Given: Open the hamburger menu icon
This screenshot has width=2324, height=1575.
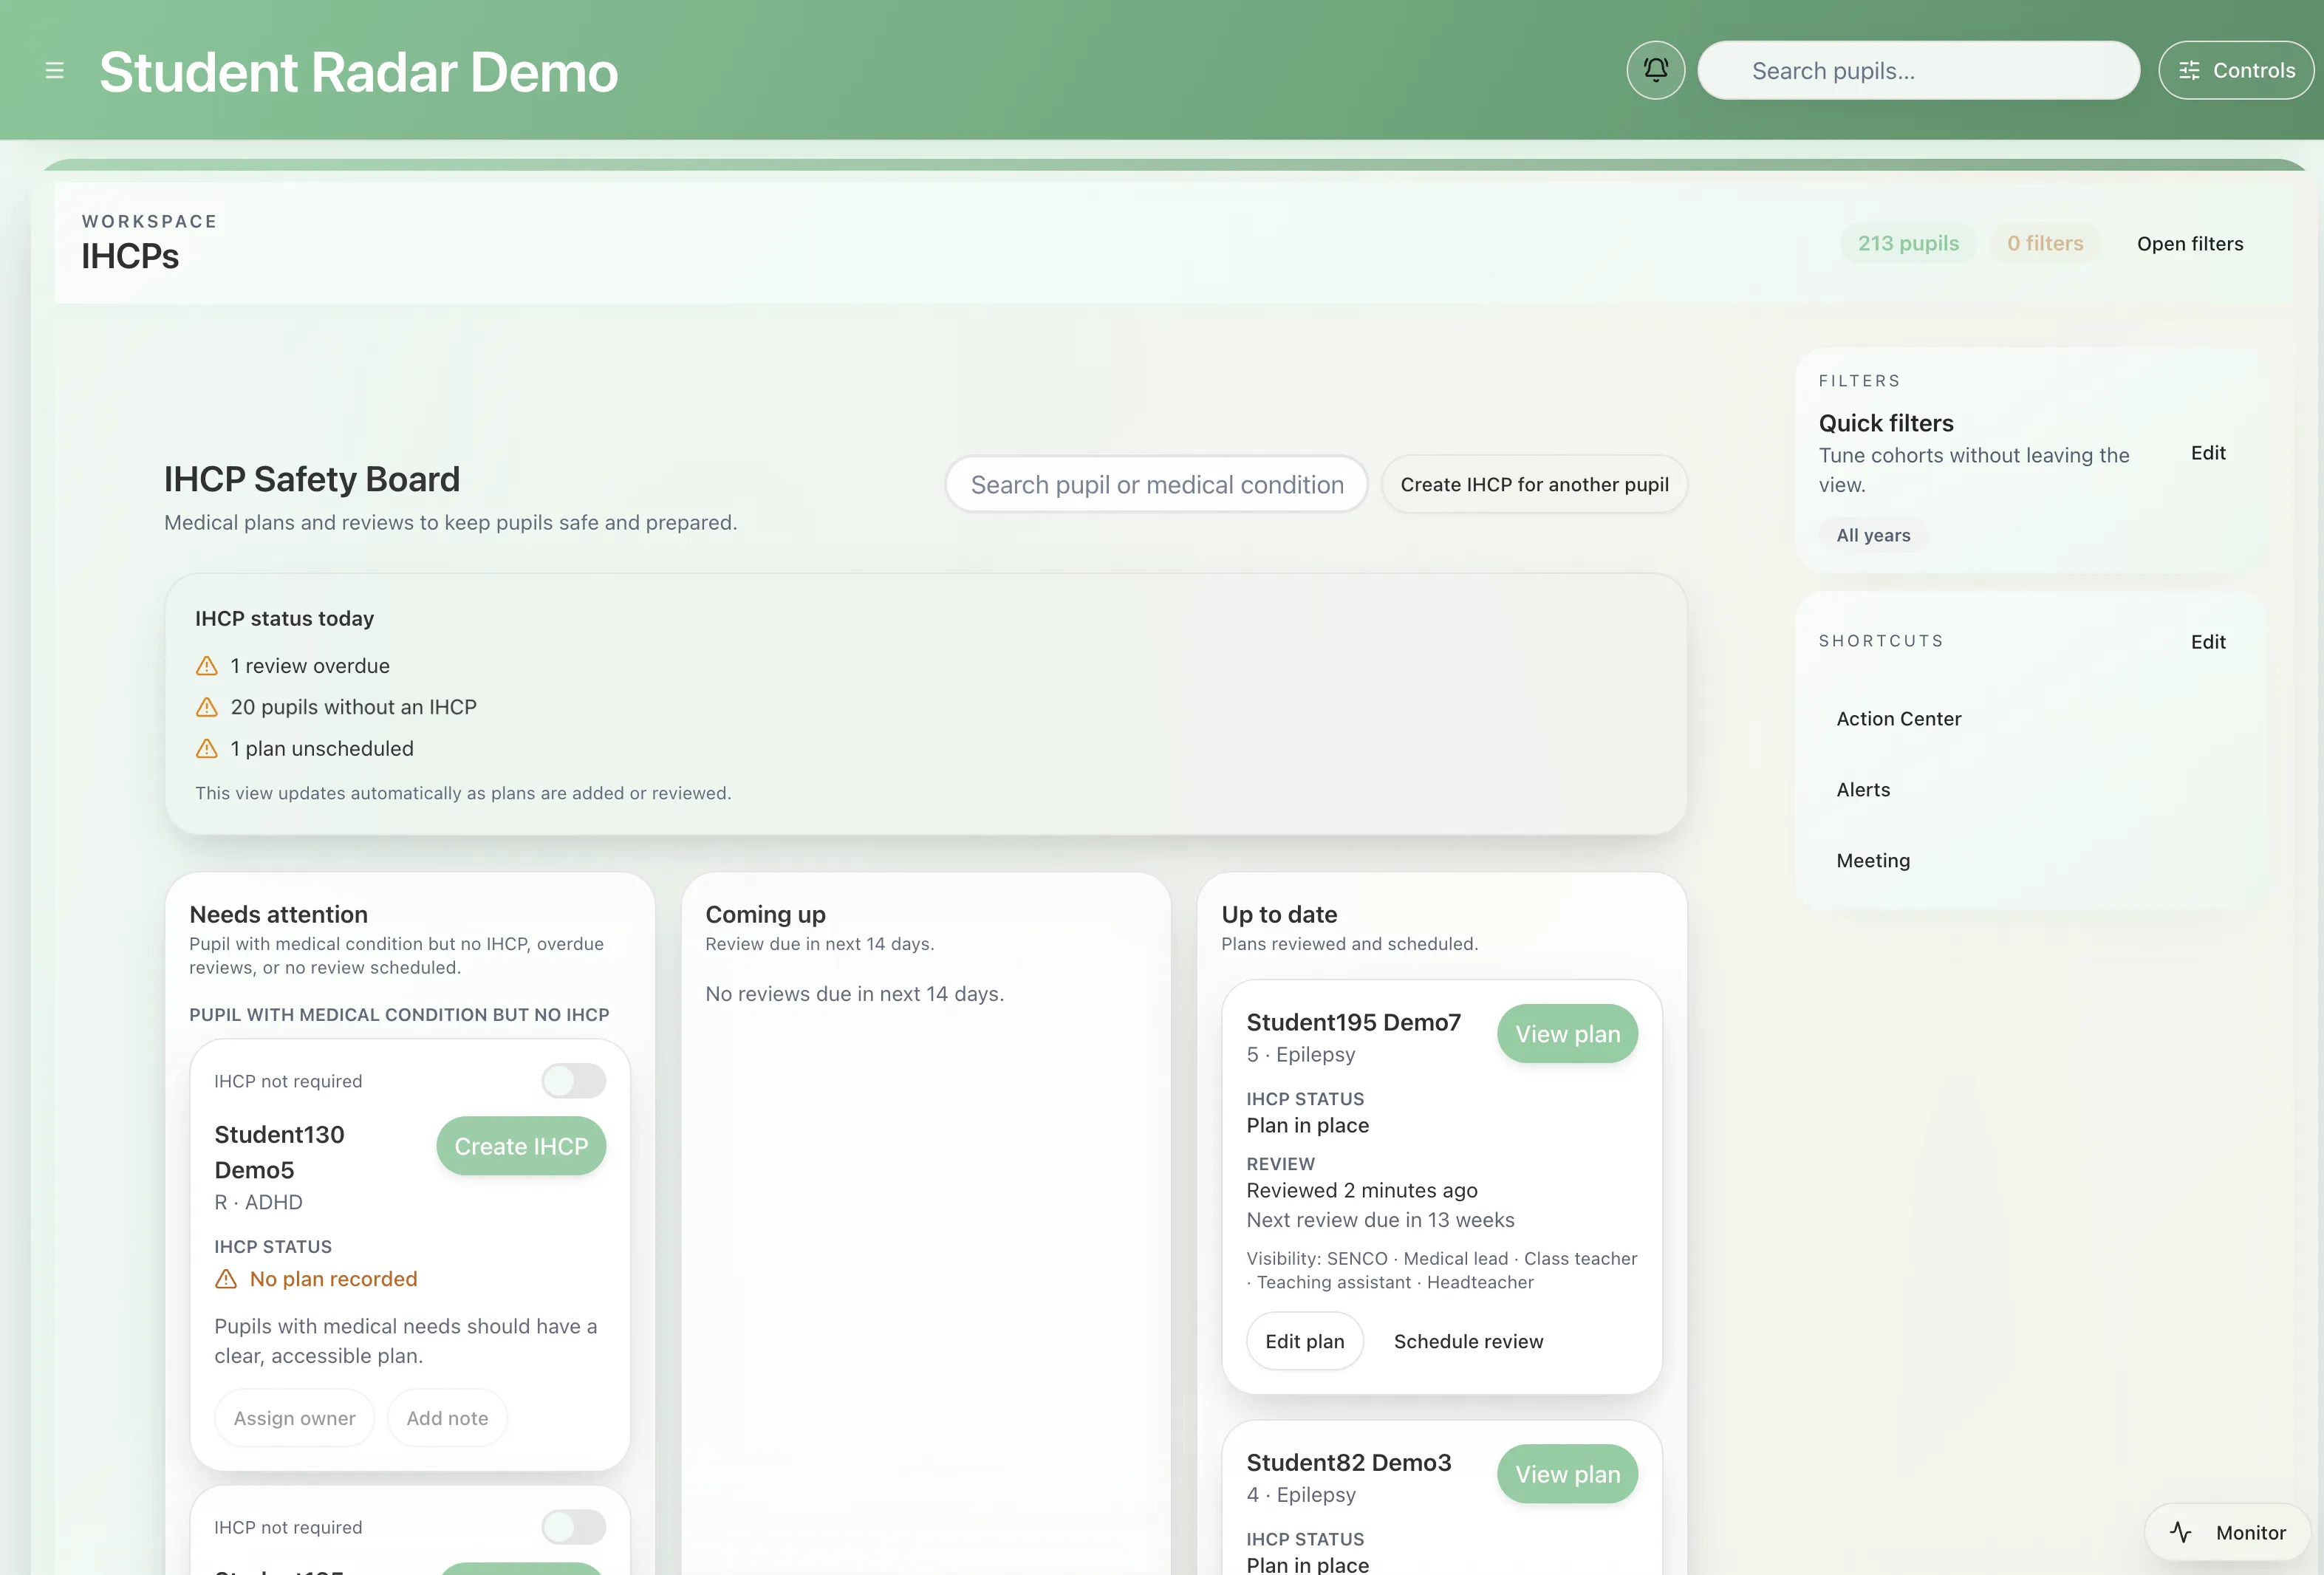Looking at the screenshot, I should pos(55,71).
